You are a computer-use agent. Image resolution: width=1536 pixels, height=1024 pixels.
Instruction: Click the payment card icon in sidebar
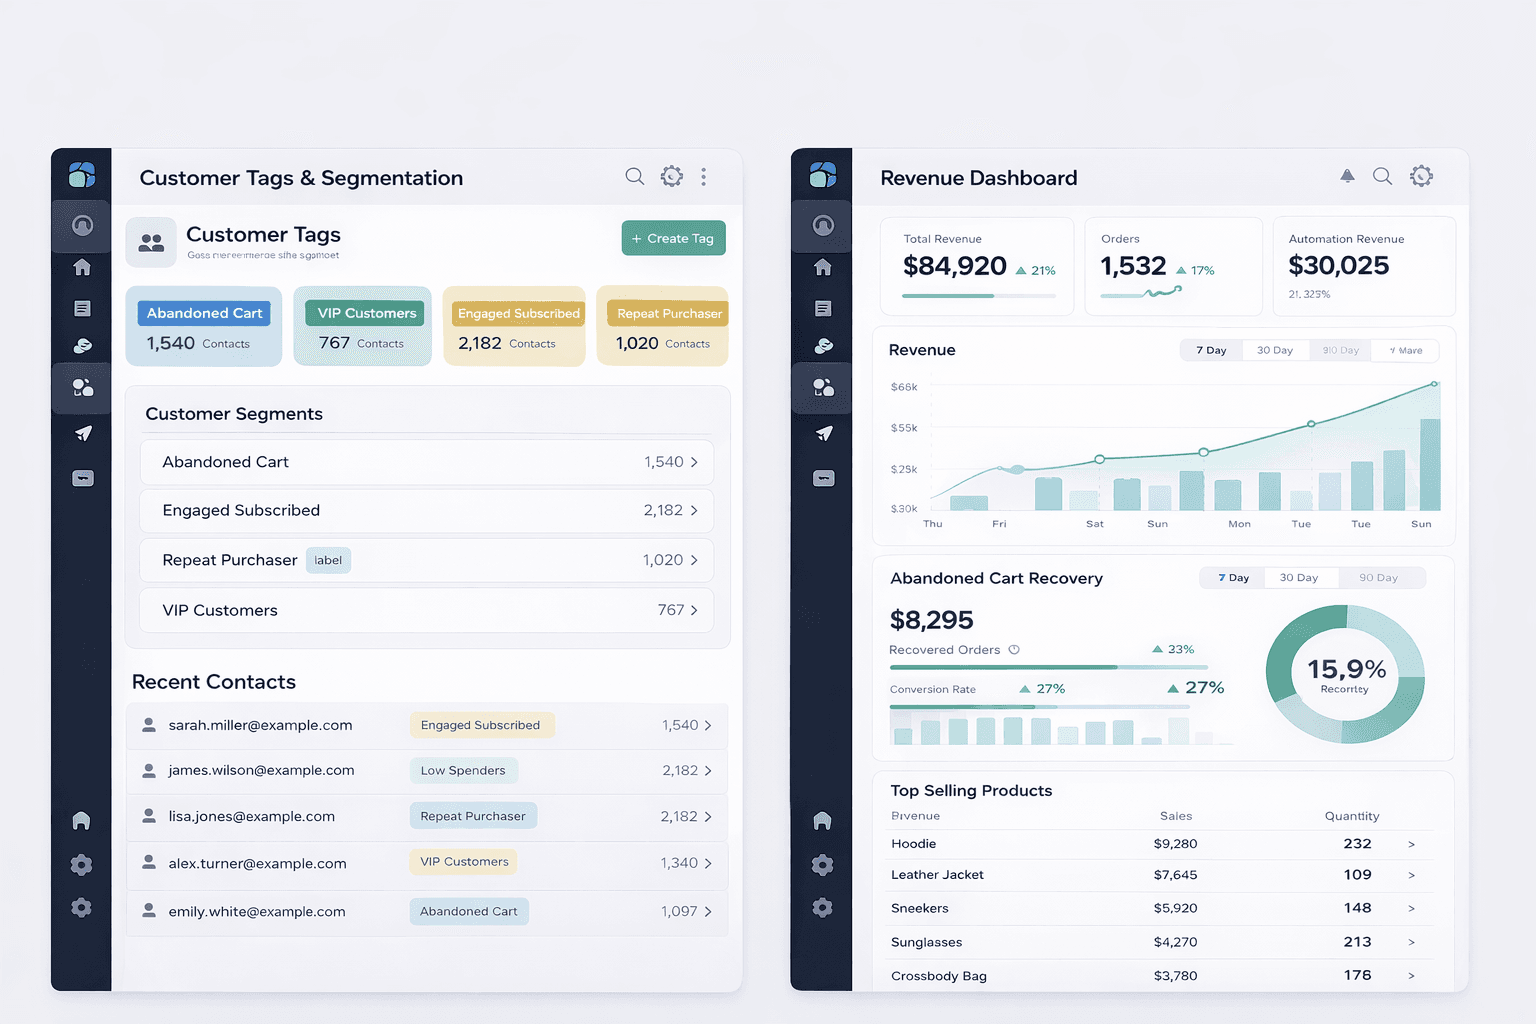click(x=81, y=478)
